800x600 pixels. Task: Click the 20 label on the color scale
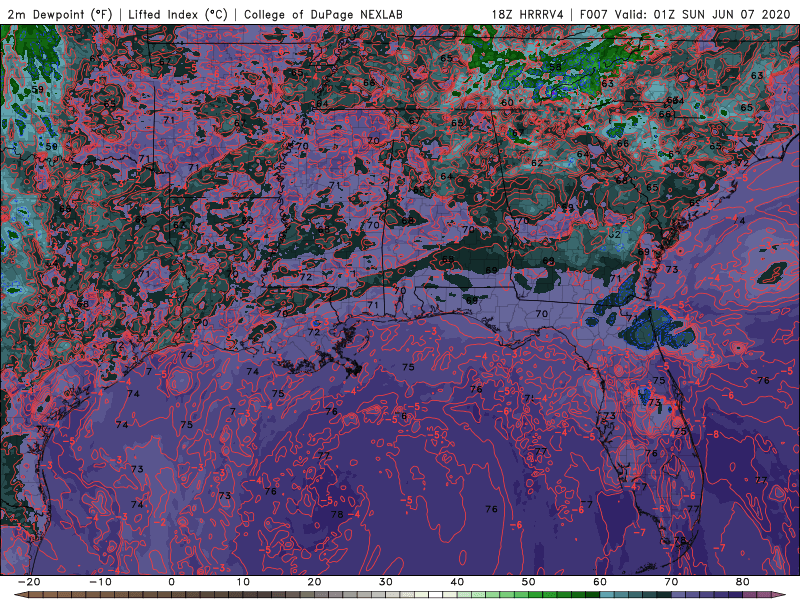pos(314,582)
